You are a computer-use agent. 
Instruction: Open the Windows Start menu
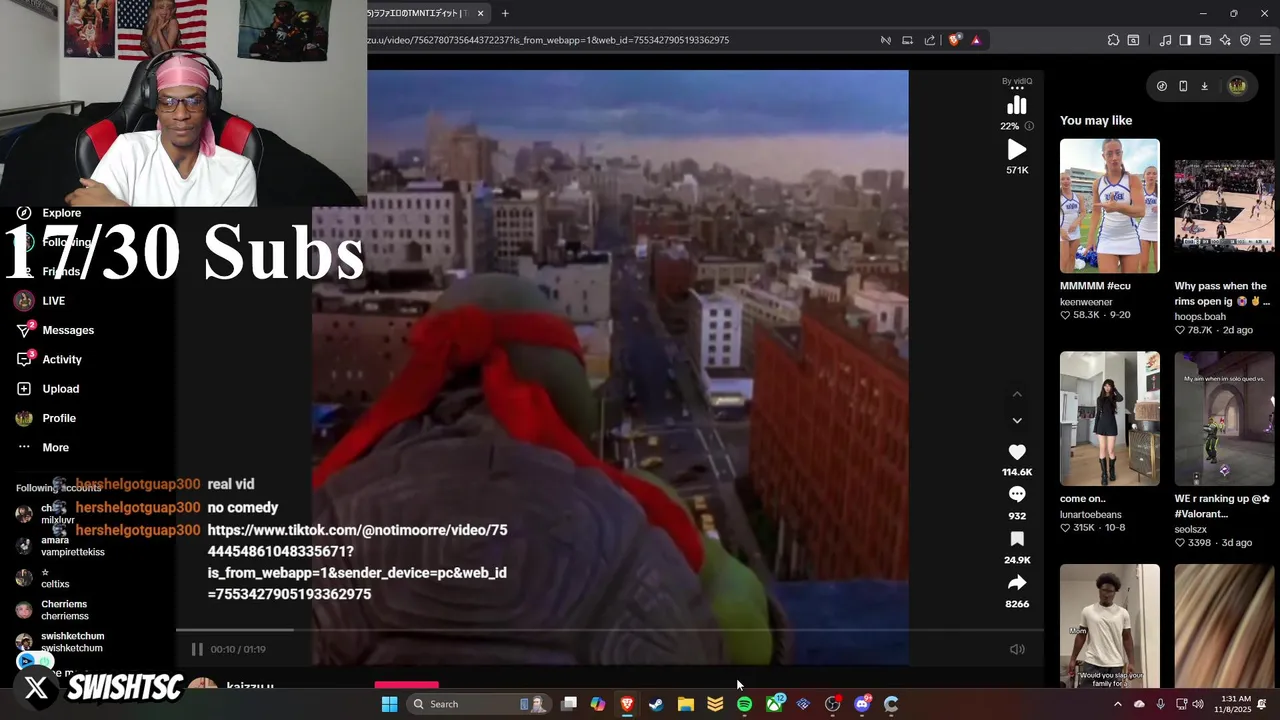pos(389,704)
